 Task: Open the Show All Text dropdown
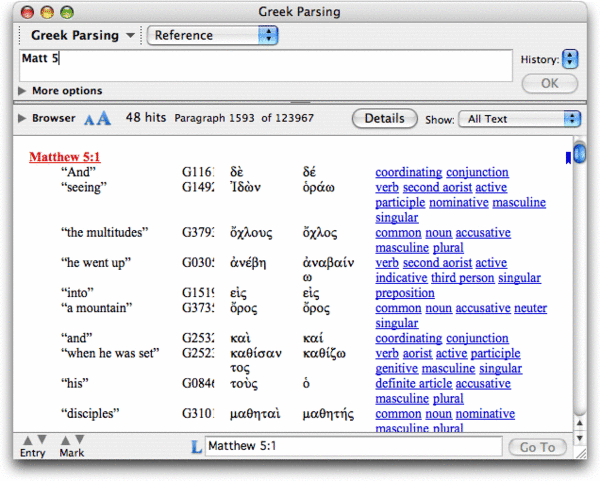519,119
